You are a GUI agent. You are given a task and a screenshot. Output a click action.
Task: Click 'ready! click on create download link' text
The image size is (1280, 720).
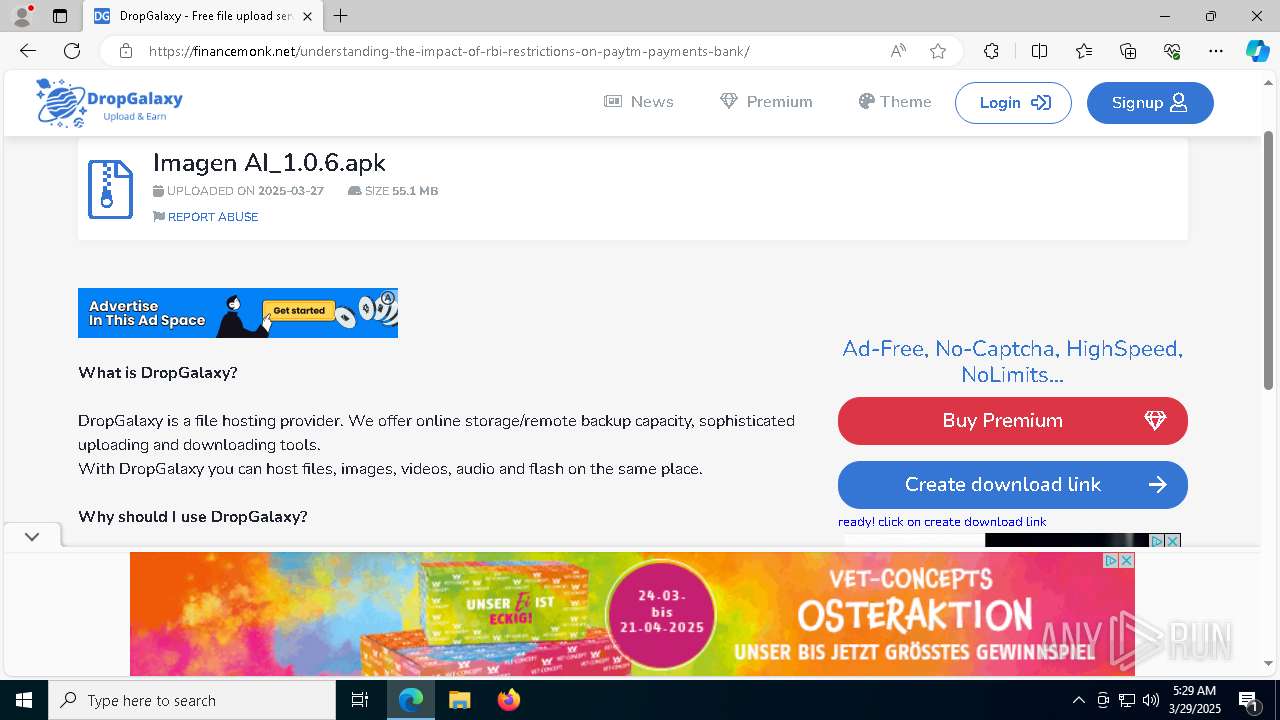942,522
